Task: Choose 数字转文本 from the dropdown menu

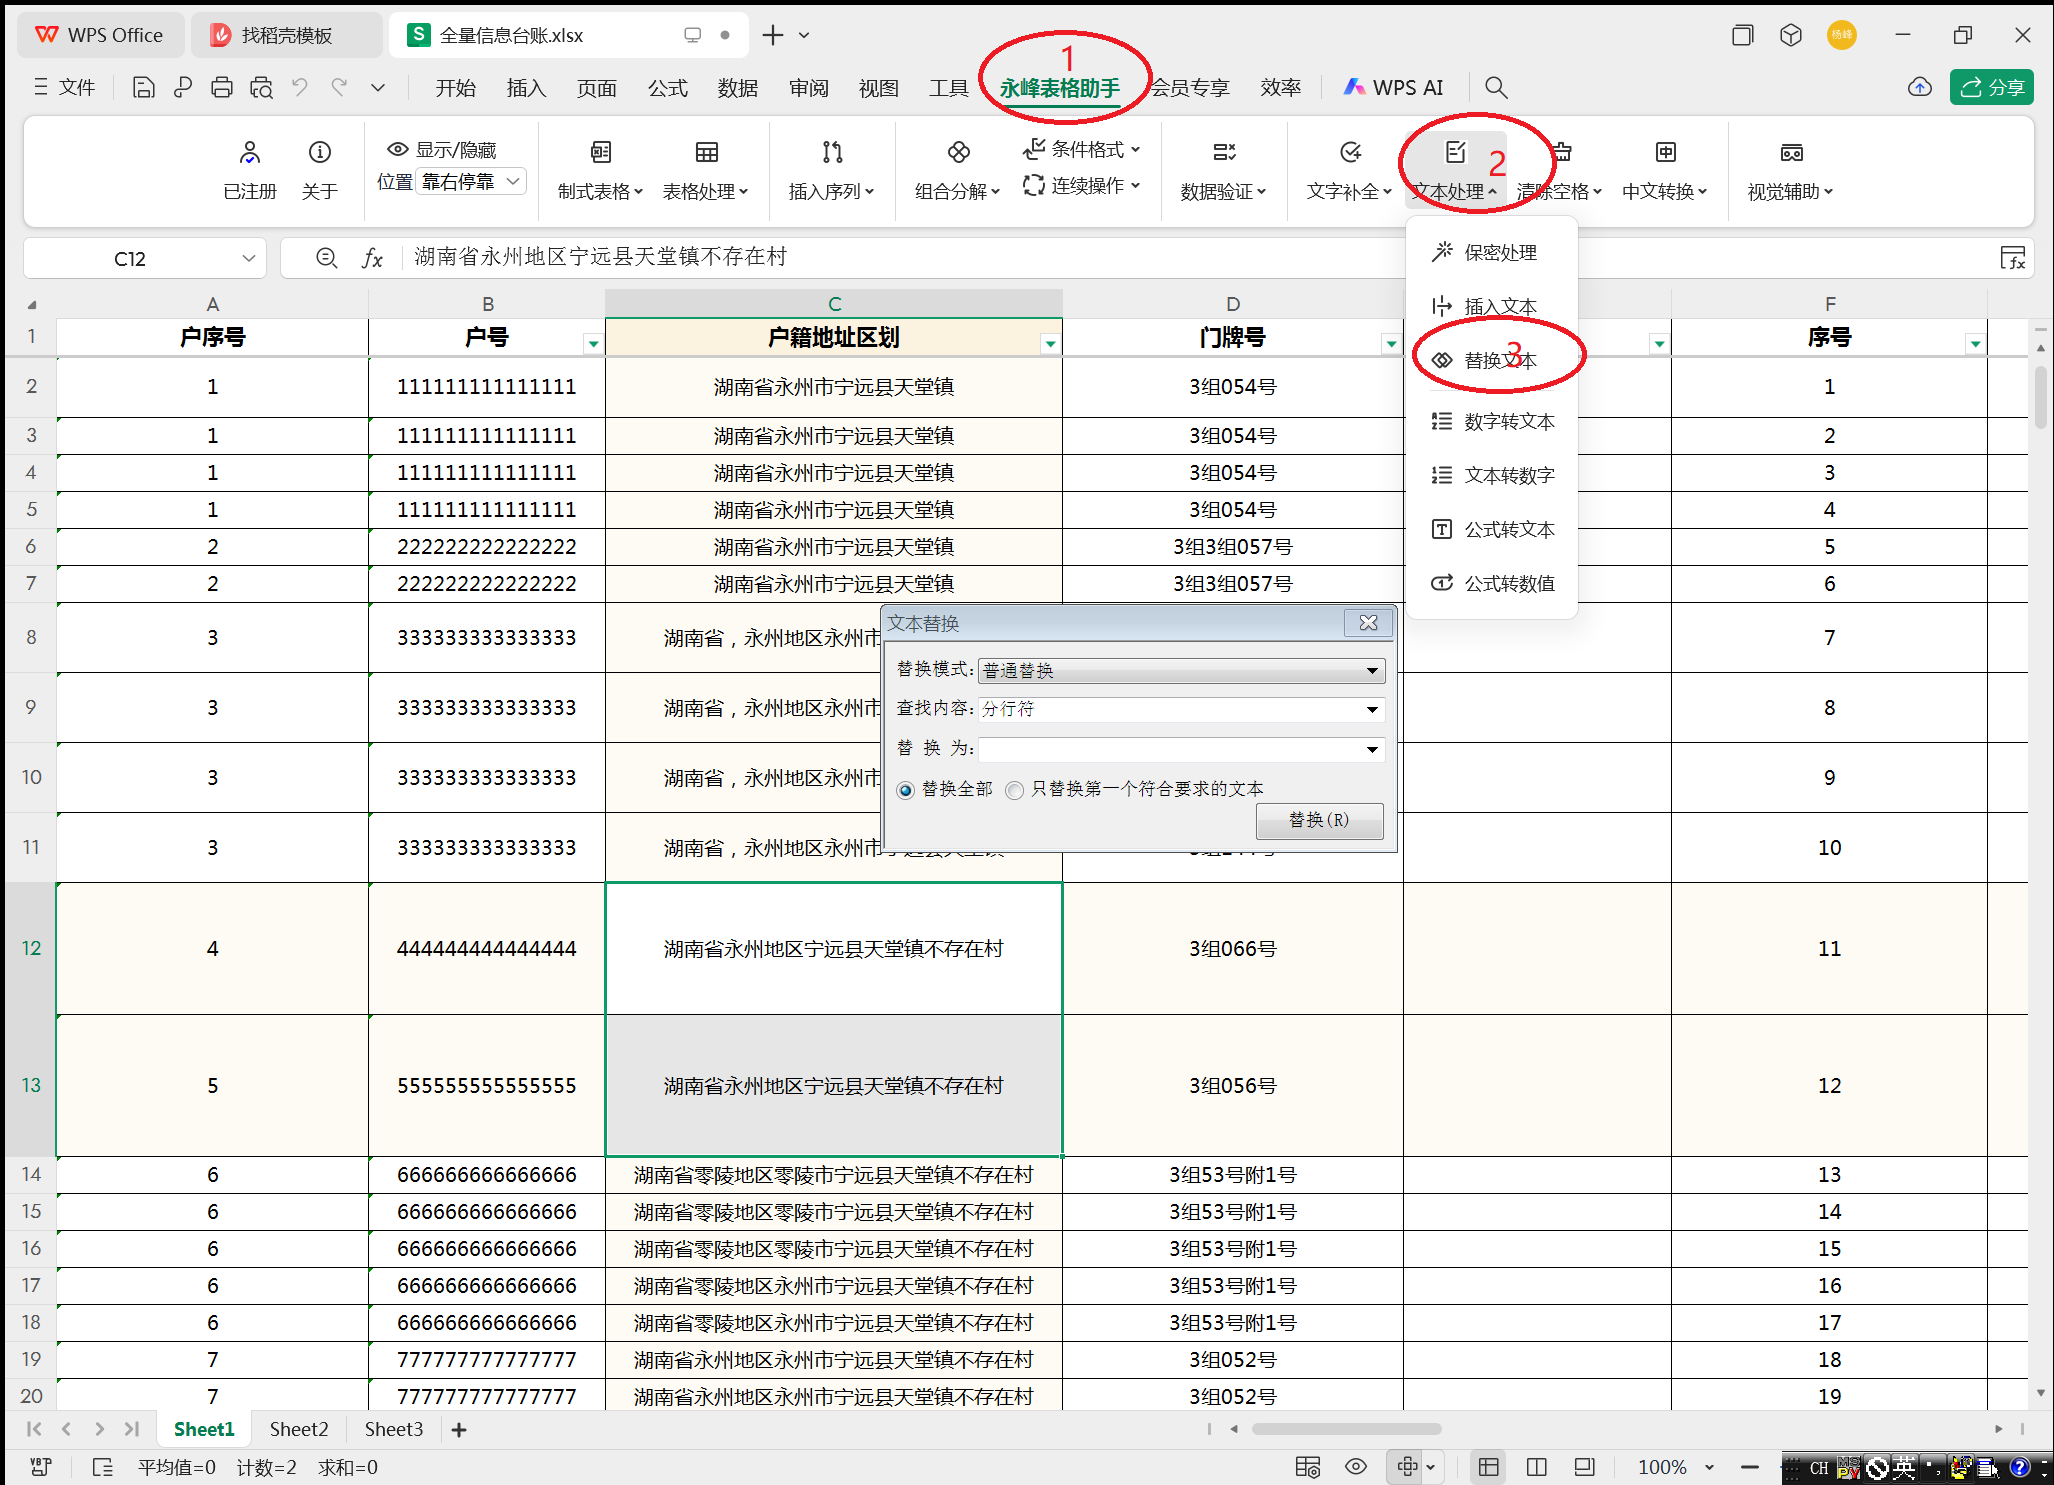Action: tap(1508, 422)
